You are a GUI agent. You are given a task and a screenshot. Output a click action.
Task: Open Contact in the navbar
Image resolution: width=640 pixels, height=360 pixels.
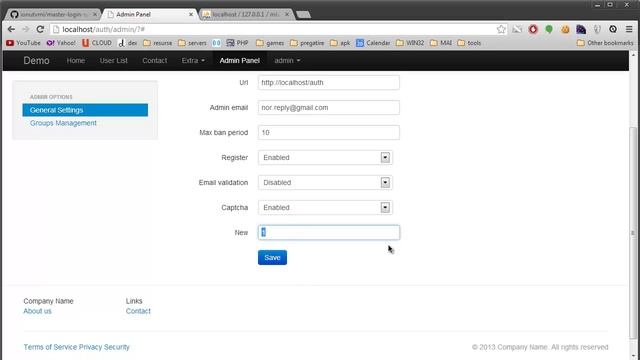(154, 60)
